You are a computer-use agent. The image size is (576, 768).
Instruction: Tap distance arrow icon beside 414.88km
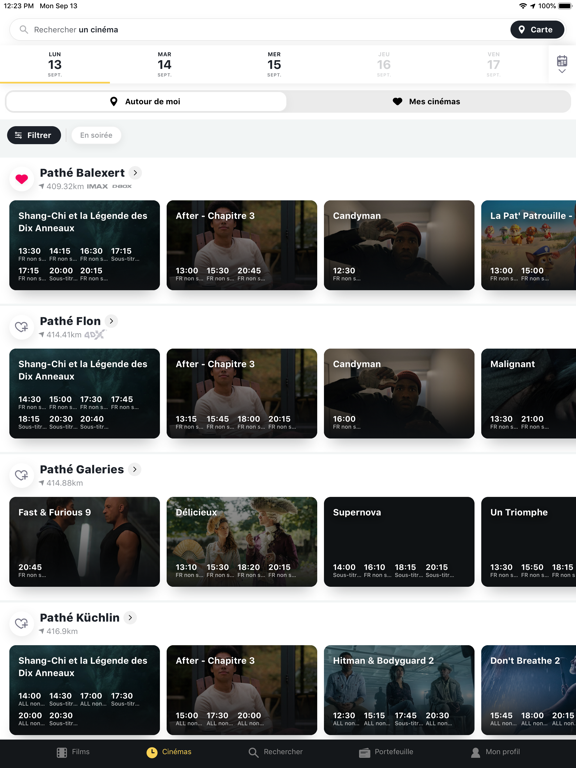tap(42, 483)
